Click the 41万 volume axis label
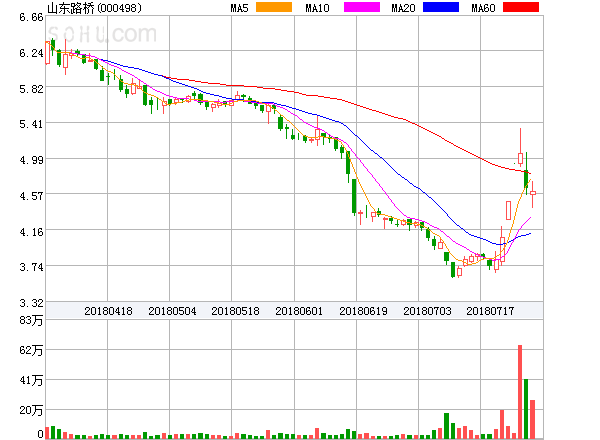 pyautogui.click(x=31, y=381)
